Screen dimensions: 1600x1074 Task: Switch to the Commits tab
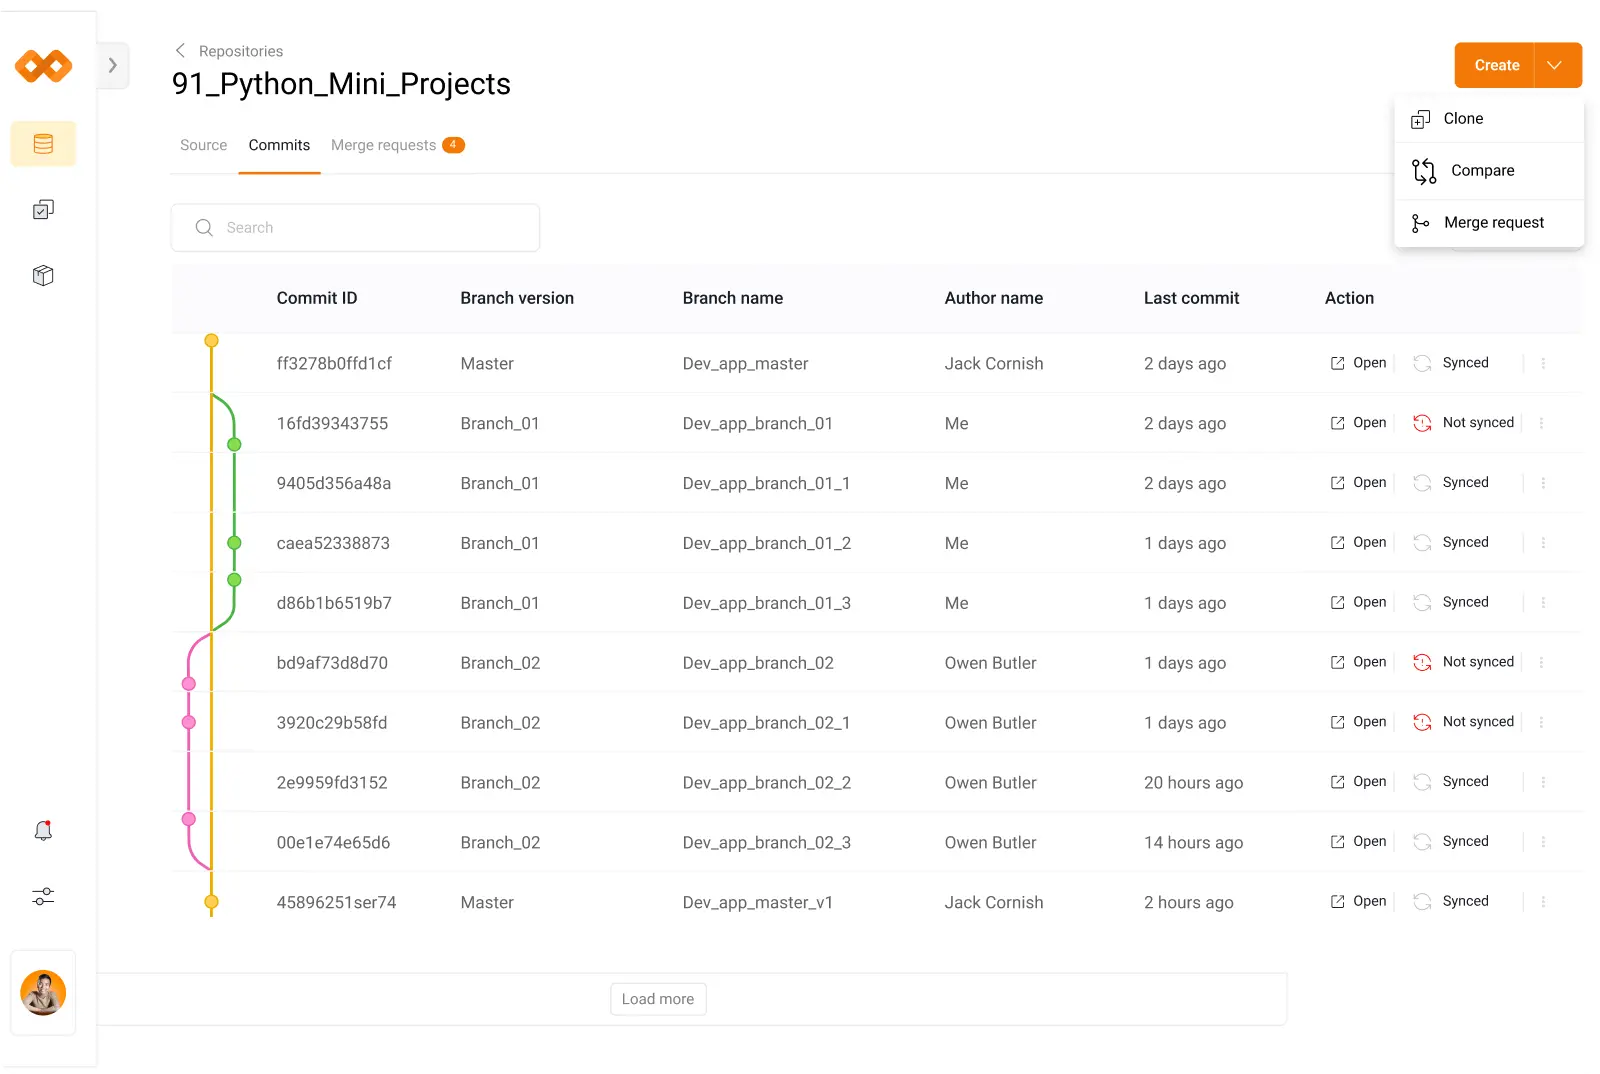(x=279, y=145)
